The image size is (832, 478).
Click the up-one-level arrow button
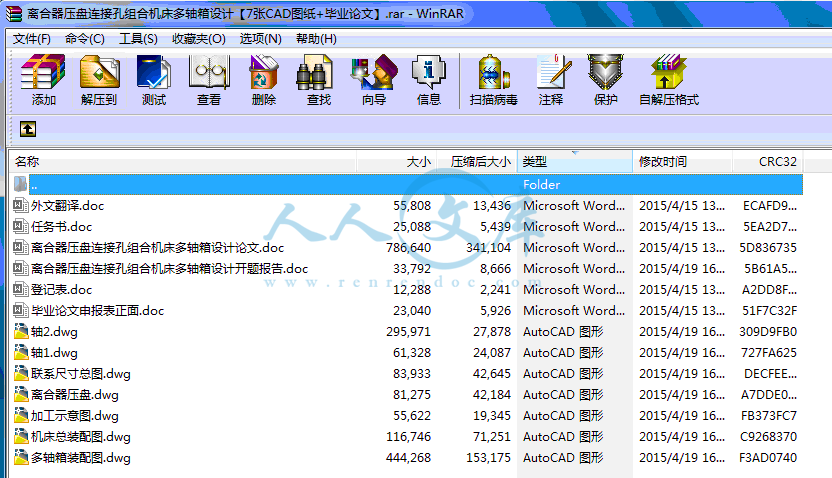point(28,129)
